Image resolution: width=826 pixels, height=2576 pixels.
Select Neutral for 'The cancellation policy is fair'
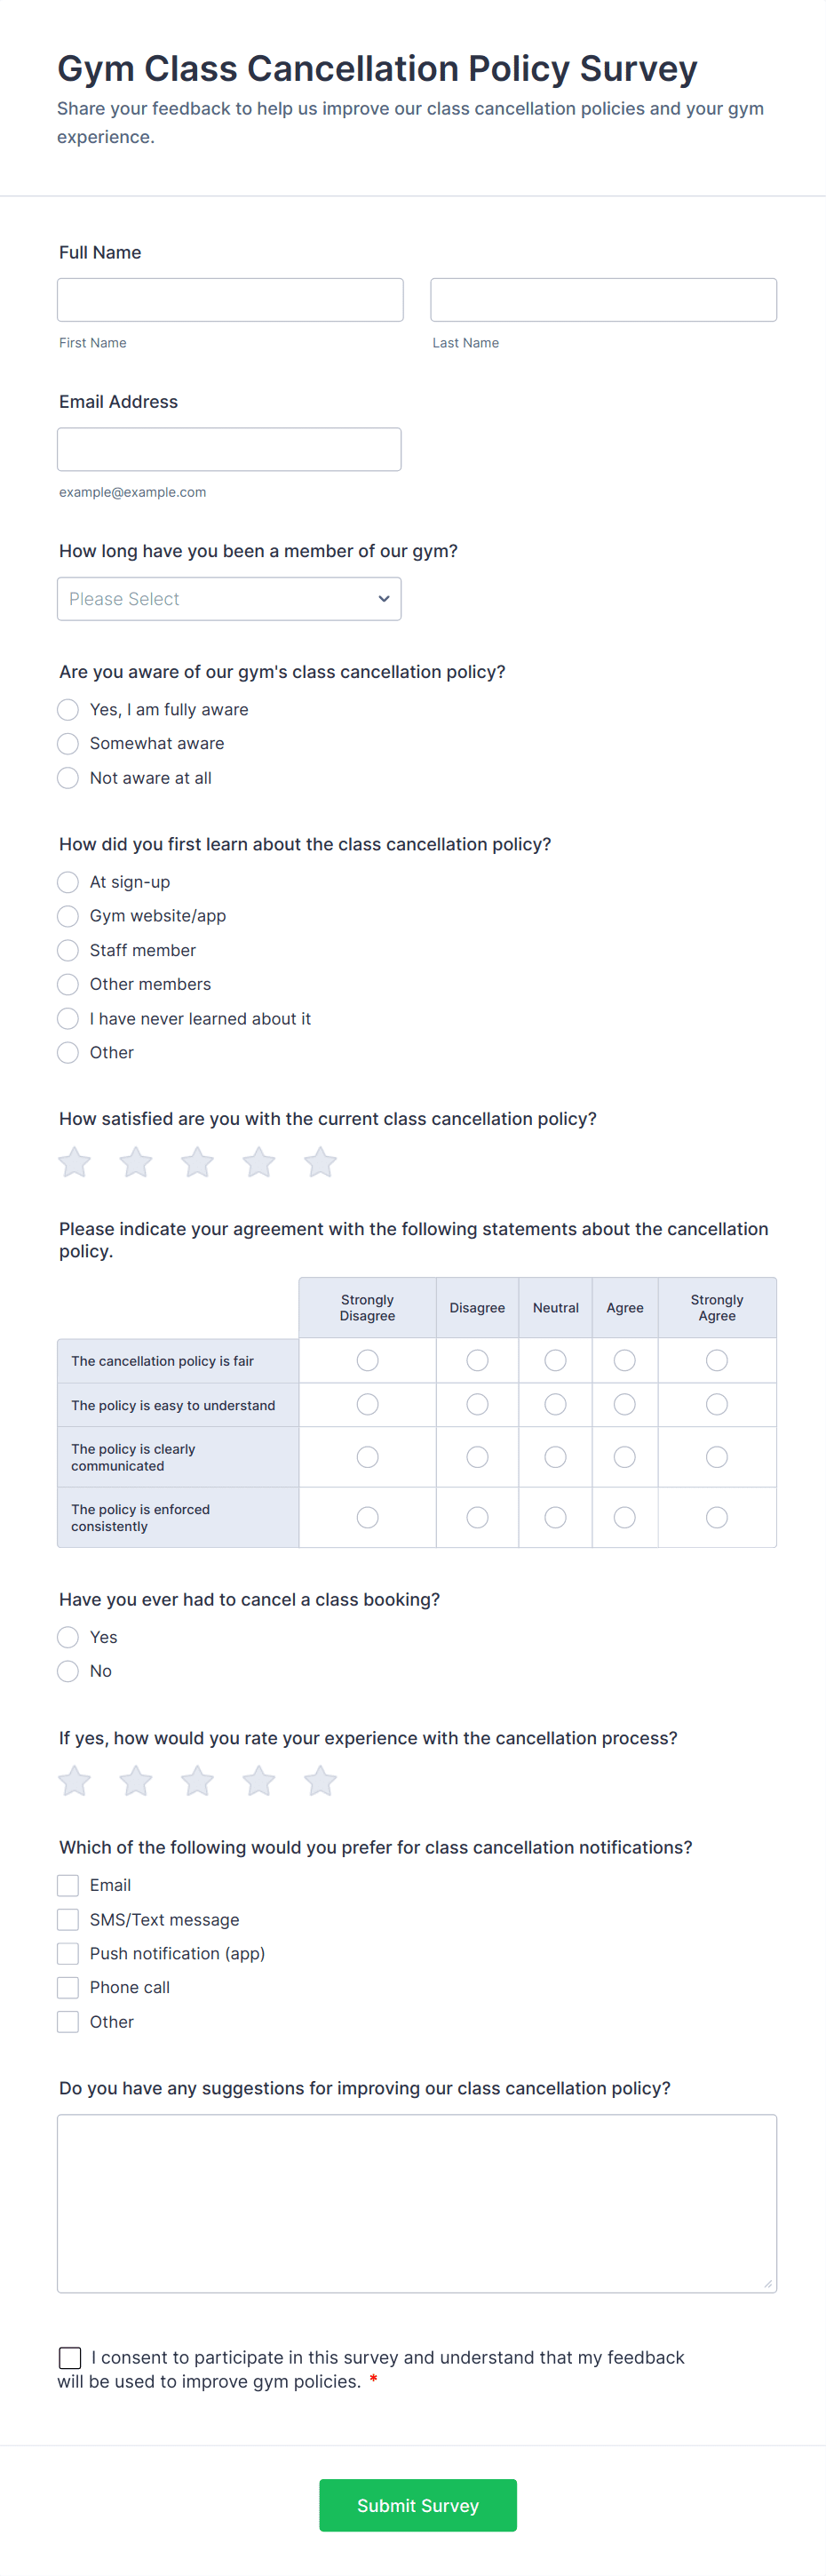(555, 1360)
